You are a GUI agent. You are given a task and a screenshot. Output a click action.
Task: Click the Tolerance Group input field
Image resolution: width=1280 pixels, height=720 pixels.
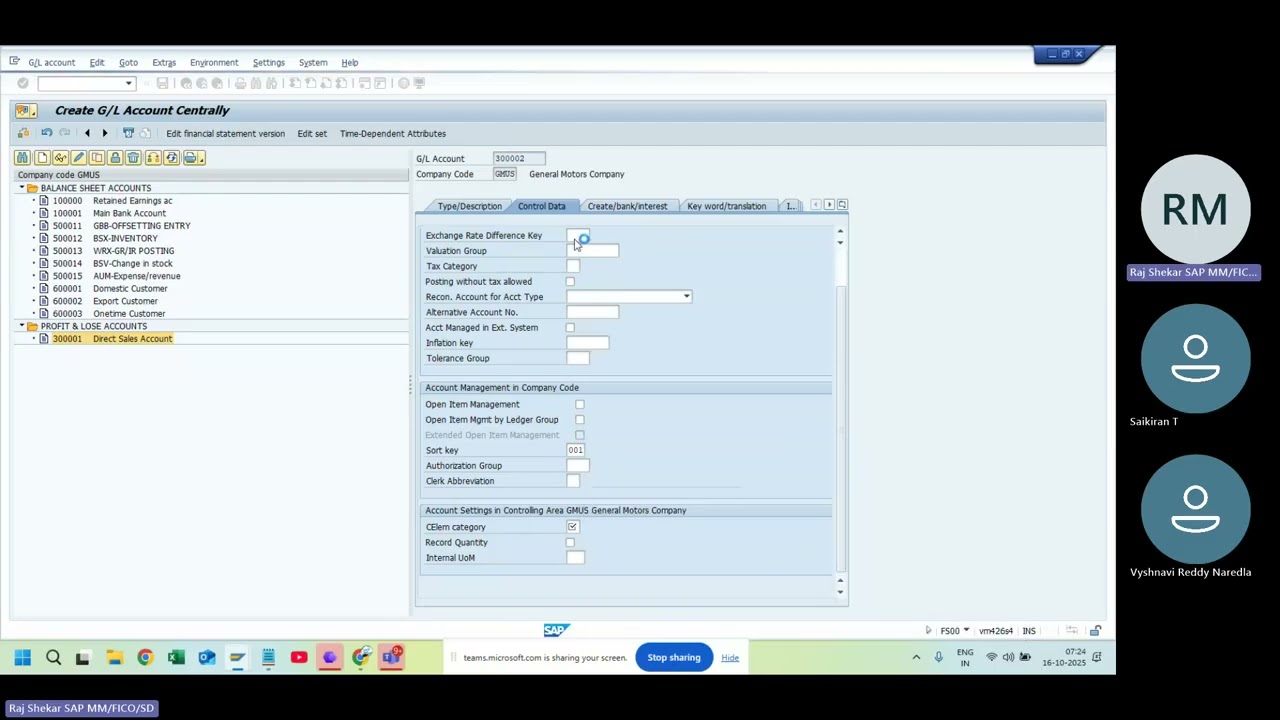click(578, 359)
